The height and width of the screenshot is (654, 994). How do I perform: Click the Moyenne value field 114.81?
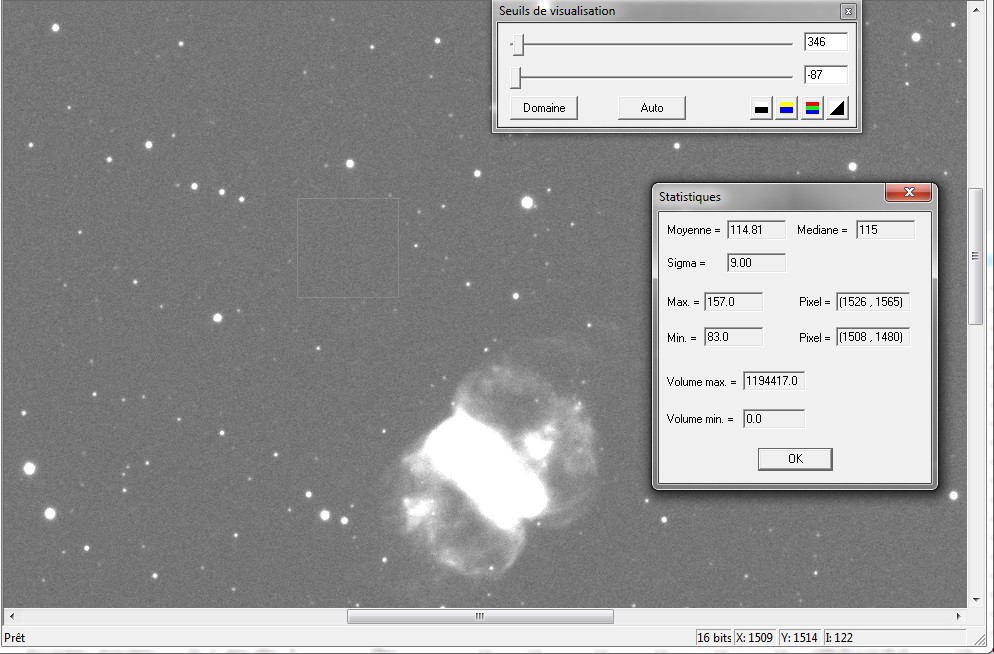[756, 230]
